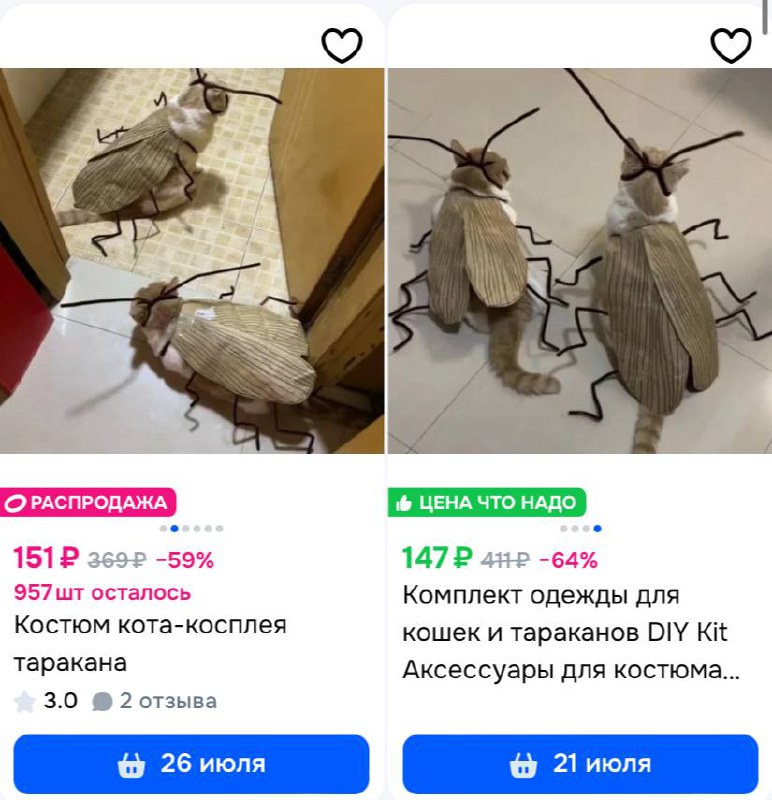The image size is (772, 800).
Task: Favorite the cockroach cat costume with heart icon
Action: (342, 45)
